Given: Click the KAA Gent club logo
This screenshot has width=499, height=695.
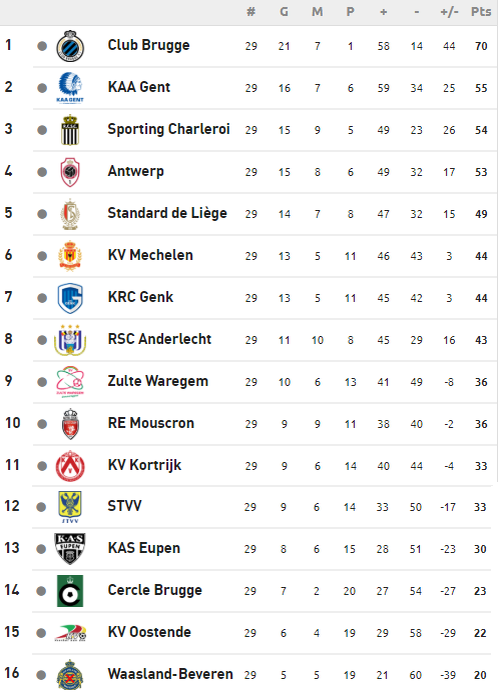Looking at the screenshot, I should click(x=70, y=87).
